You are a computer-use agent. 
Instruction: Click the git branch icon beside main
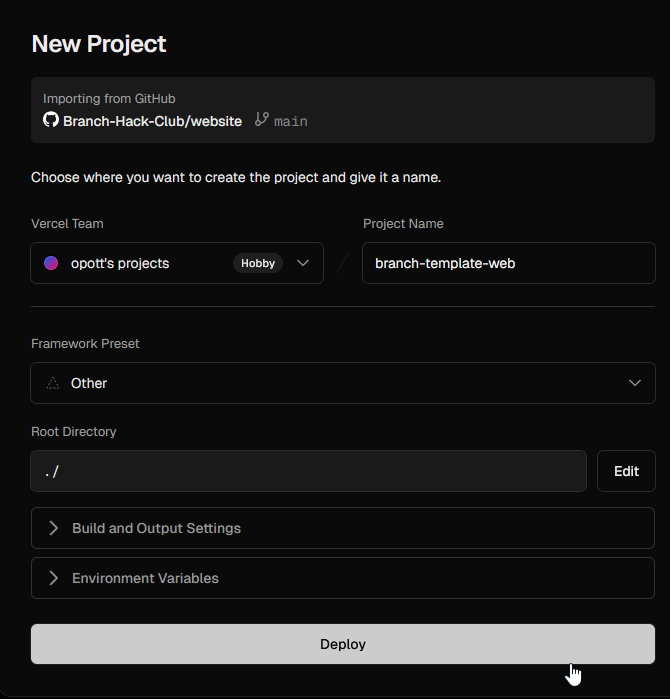click(262, 119)
